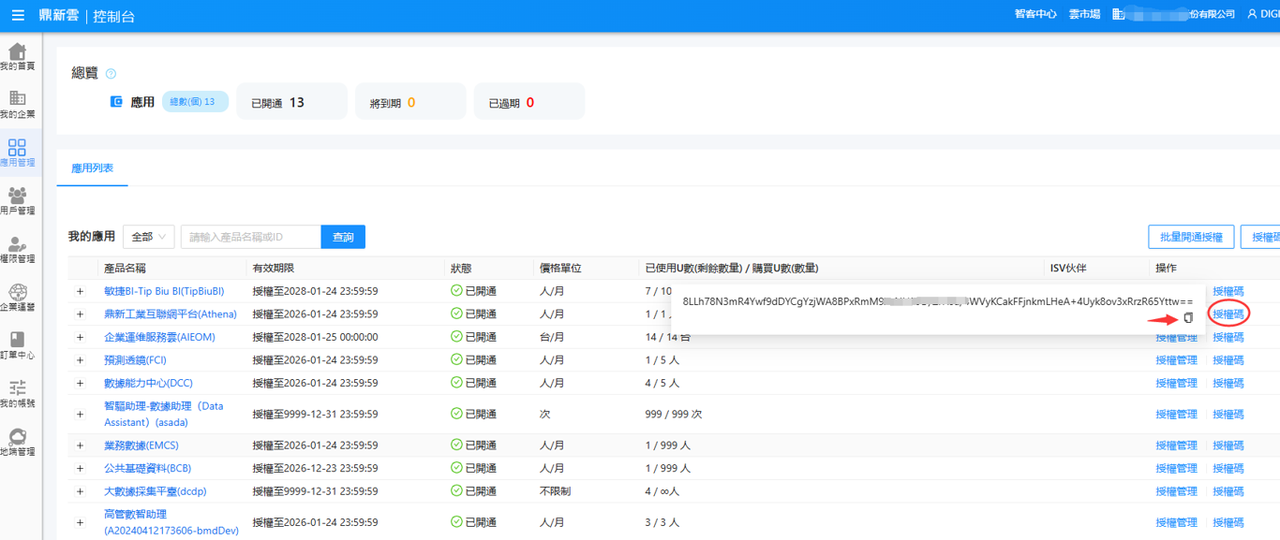
Task: Copy the authorization code in popup
Action: (x=1188, y=318)
